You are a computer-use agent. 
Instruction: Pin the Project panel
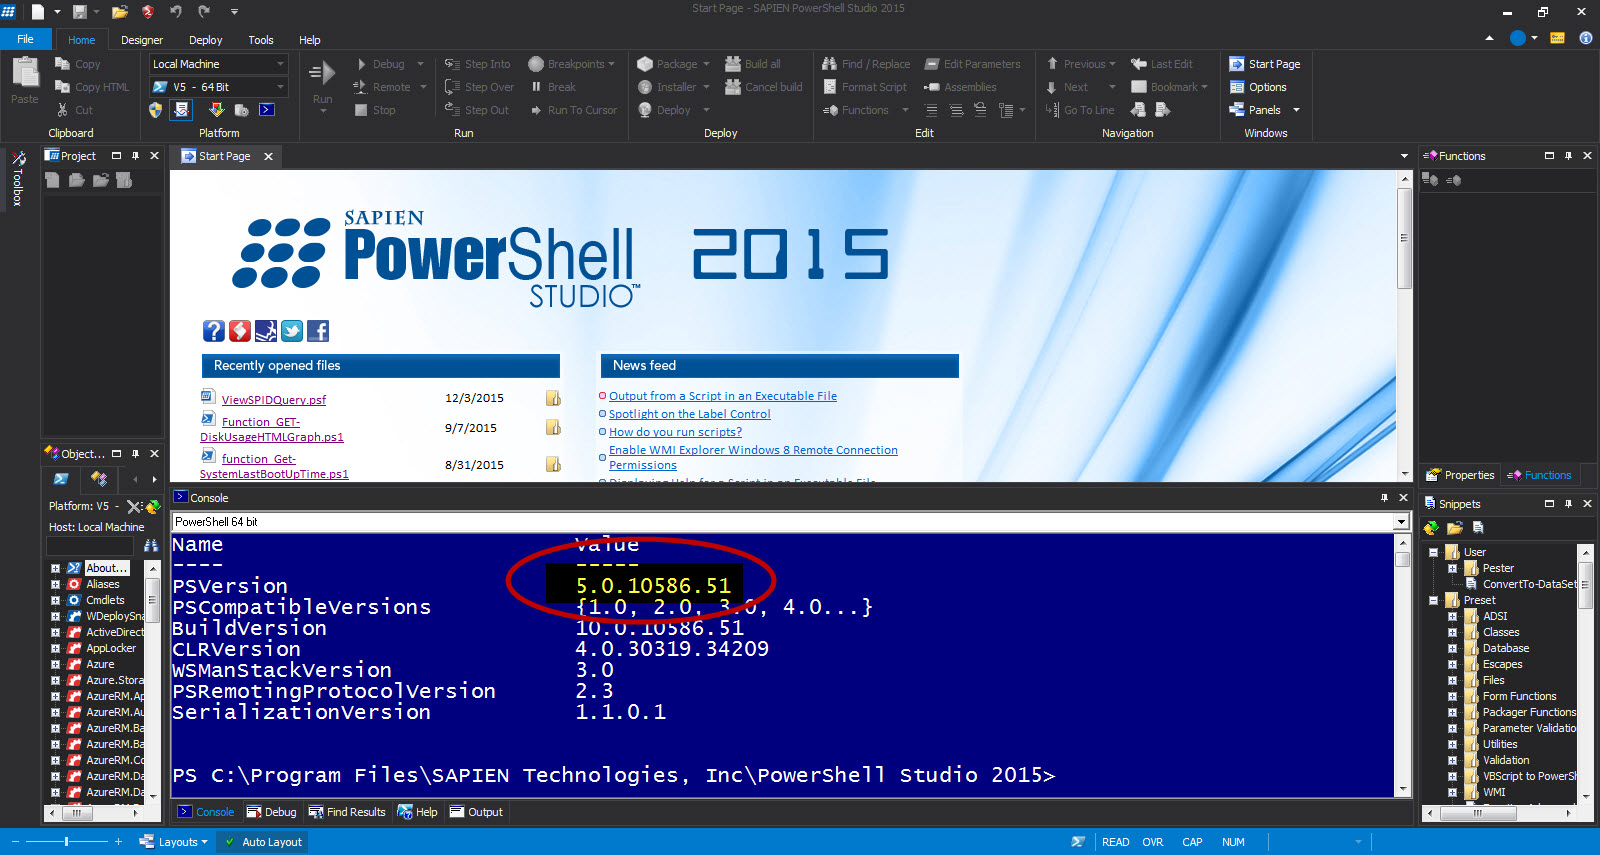click(x=135, y=156)
